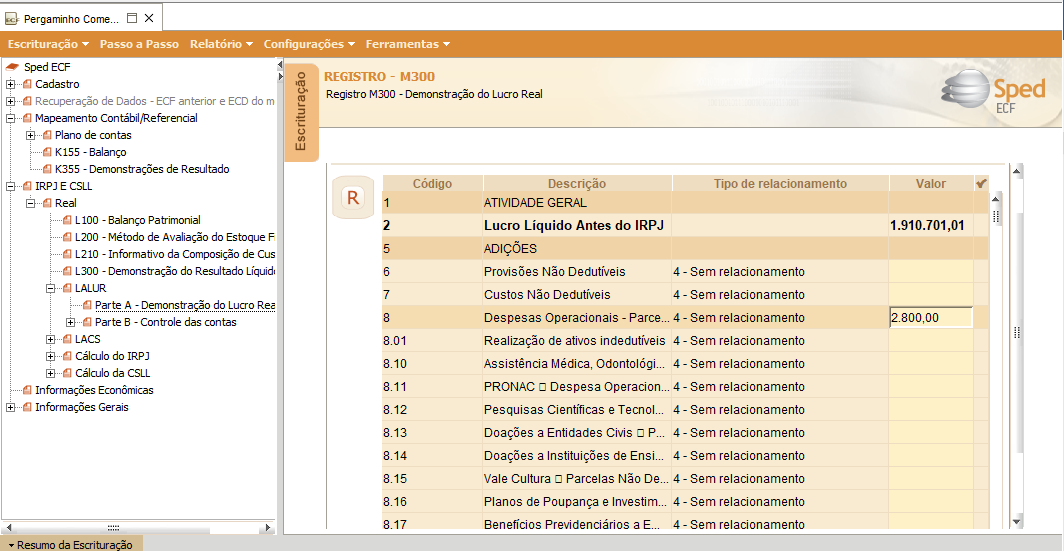Expand Cálculo da CSLL node
Viewport: 1064px width, 551px height.
pos(51,373)
